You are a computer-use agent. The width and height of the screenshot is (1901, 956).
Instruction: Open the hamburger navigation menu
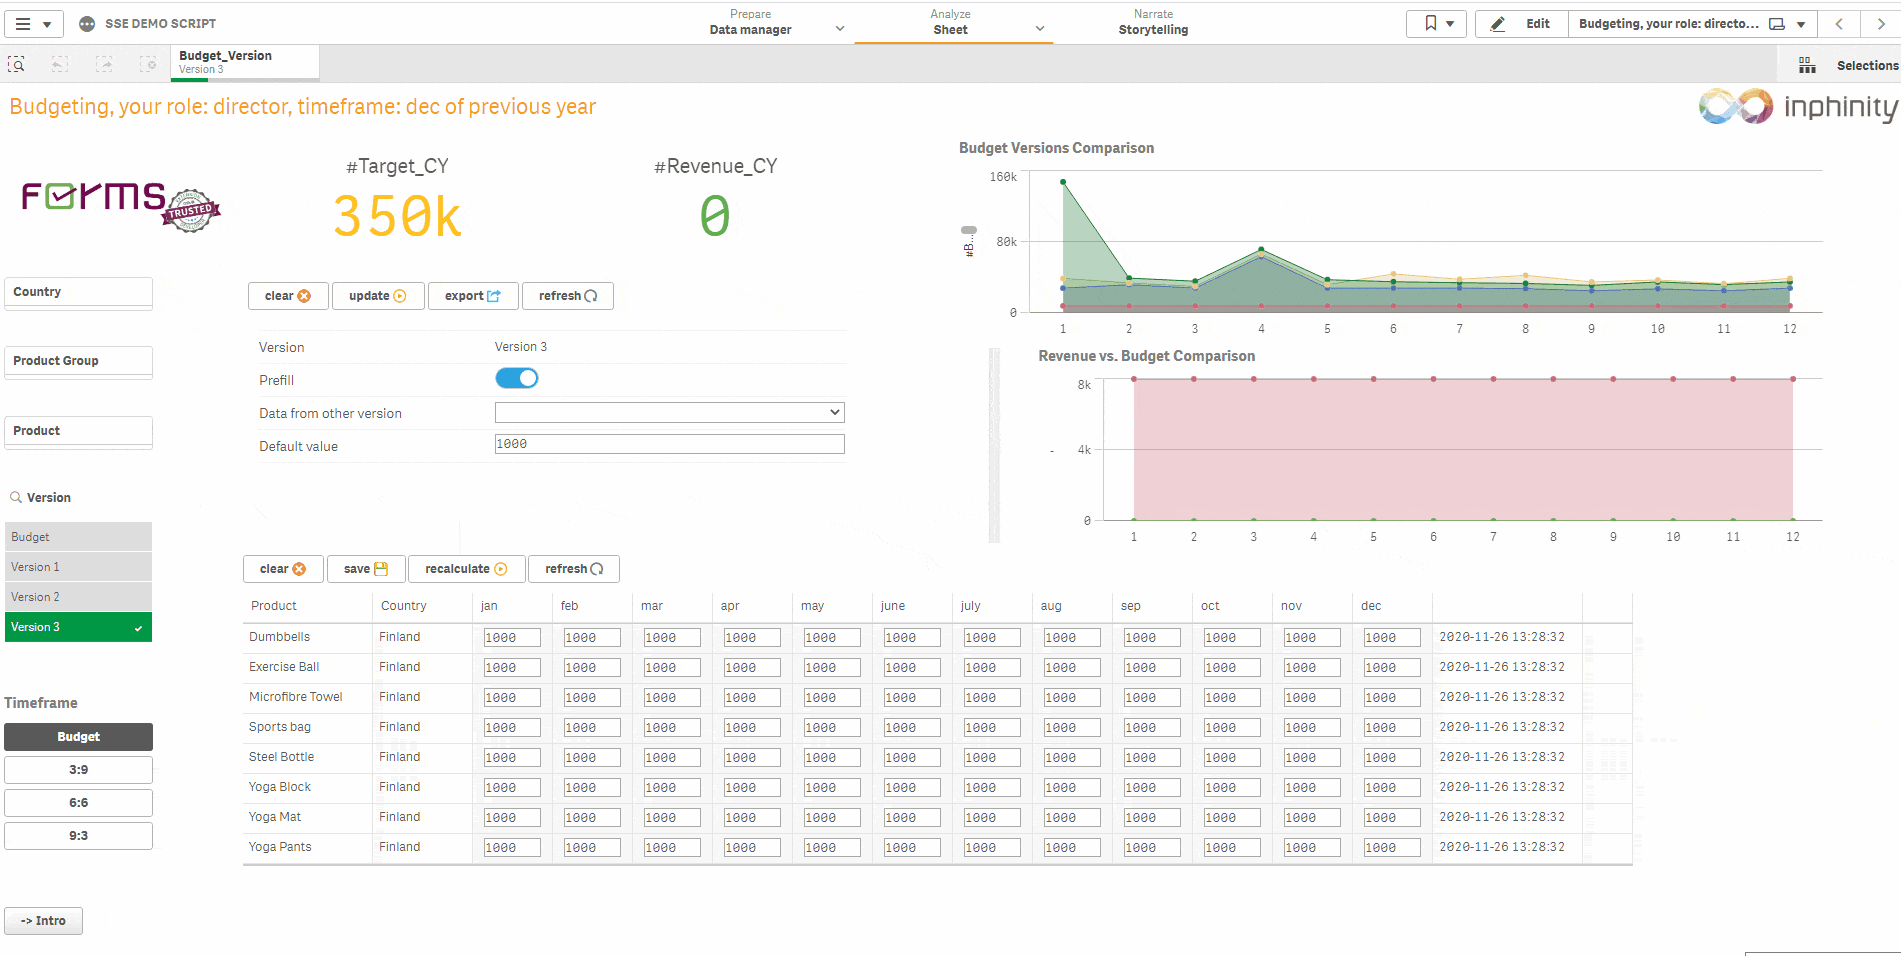(33, 24)
